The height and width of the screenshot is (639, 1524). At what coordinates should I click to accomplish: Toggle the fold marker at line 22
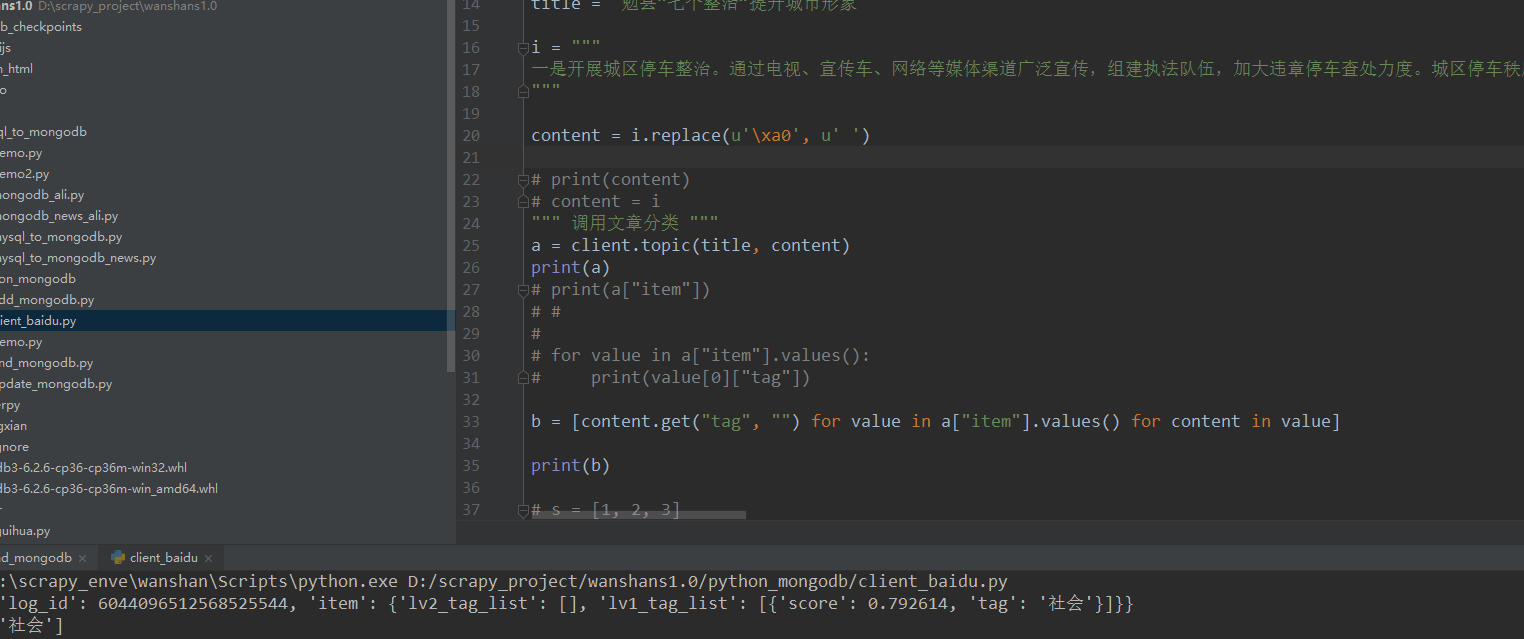coord(522,180)
